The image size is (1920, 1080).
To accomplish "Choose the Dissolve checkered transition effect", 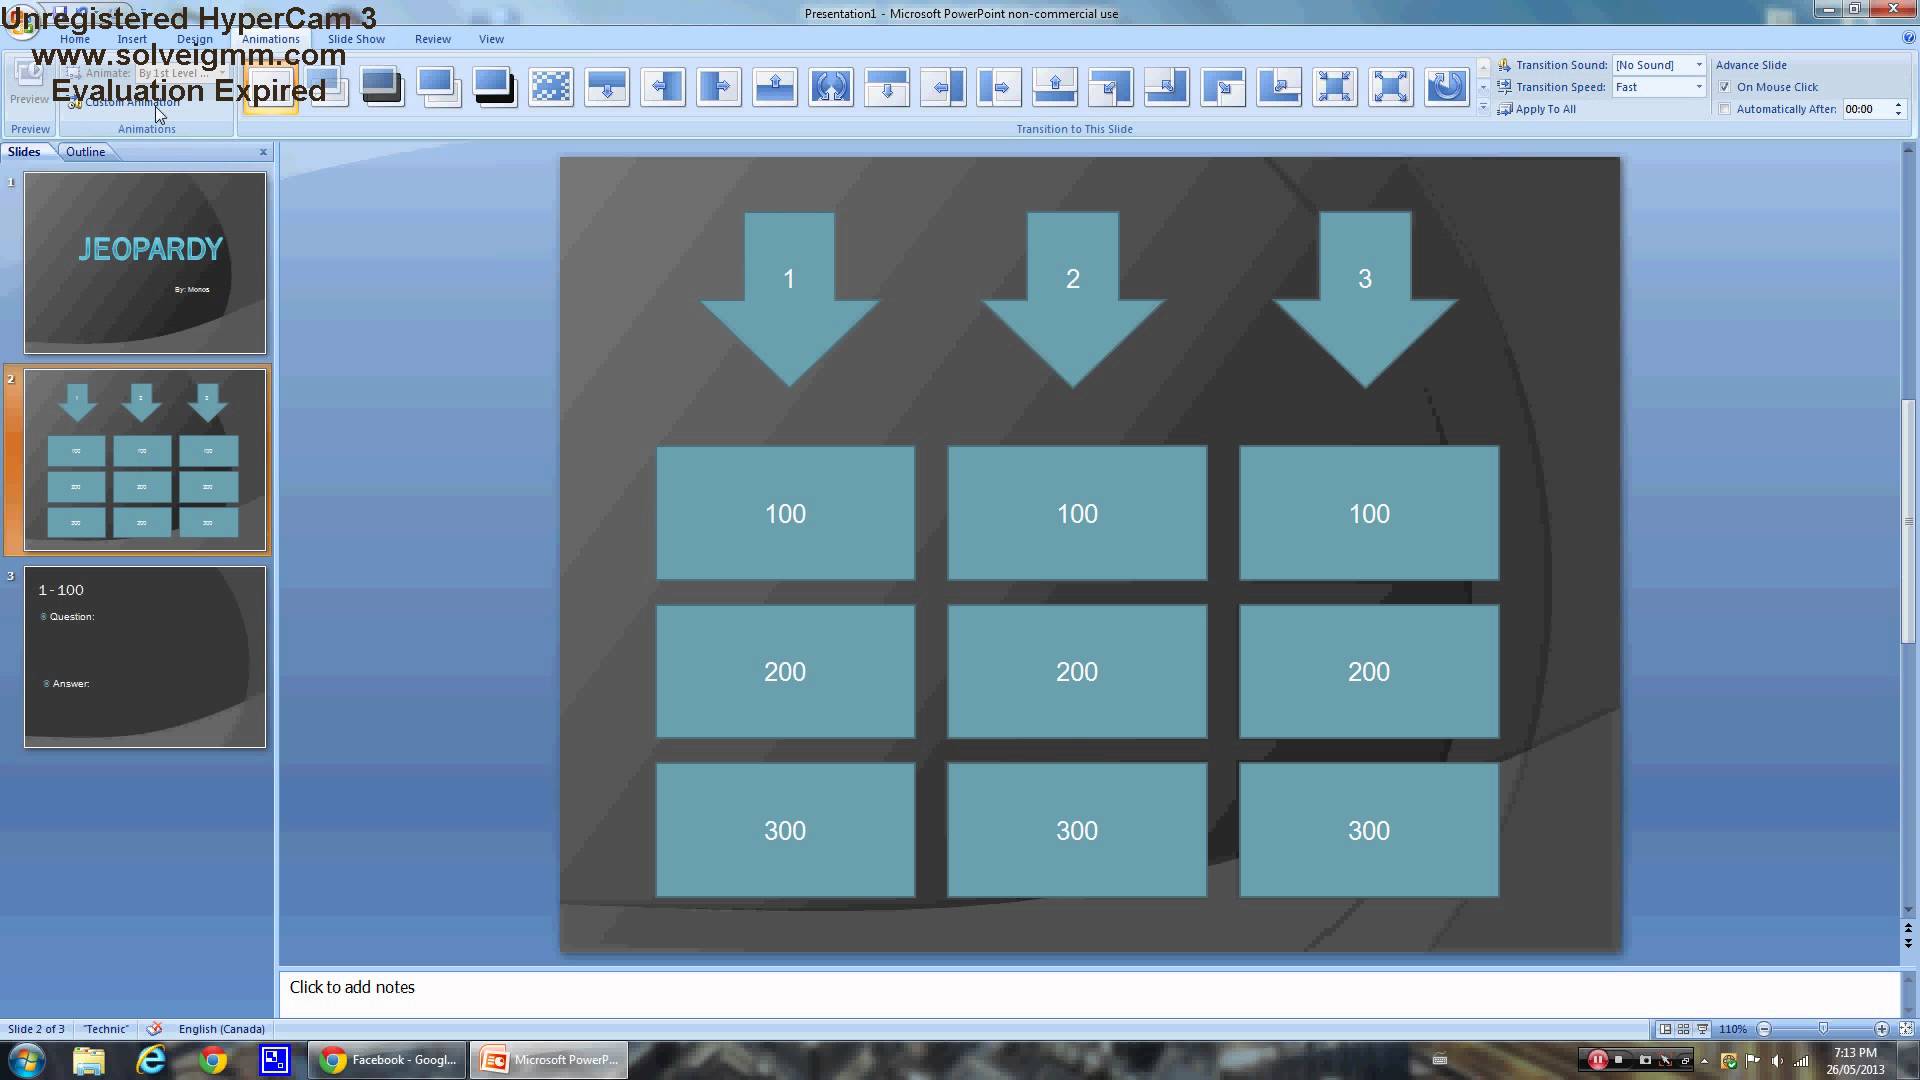I will click(550, 88).
